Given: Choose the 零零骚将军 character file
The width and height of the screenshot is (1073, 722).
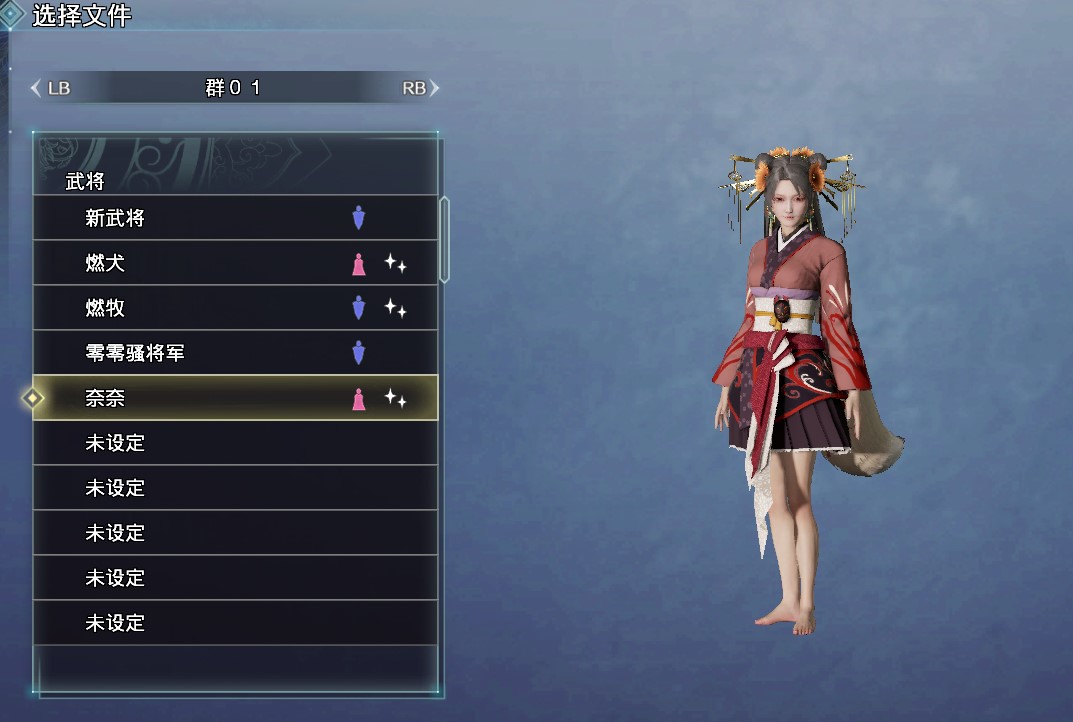Looking at the screenshot, I should click(235, 353).
